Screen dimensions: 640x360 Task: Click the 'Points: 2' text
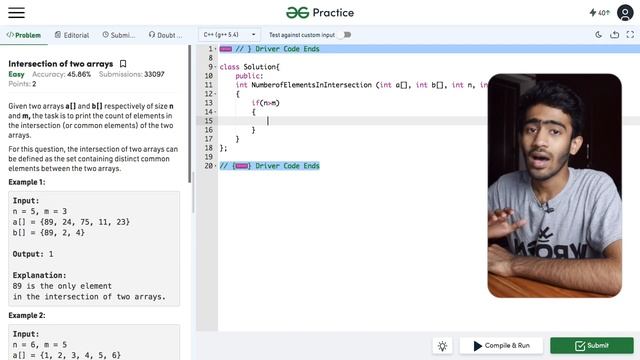[22, 84]
